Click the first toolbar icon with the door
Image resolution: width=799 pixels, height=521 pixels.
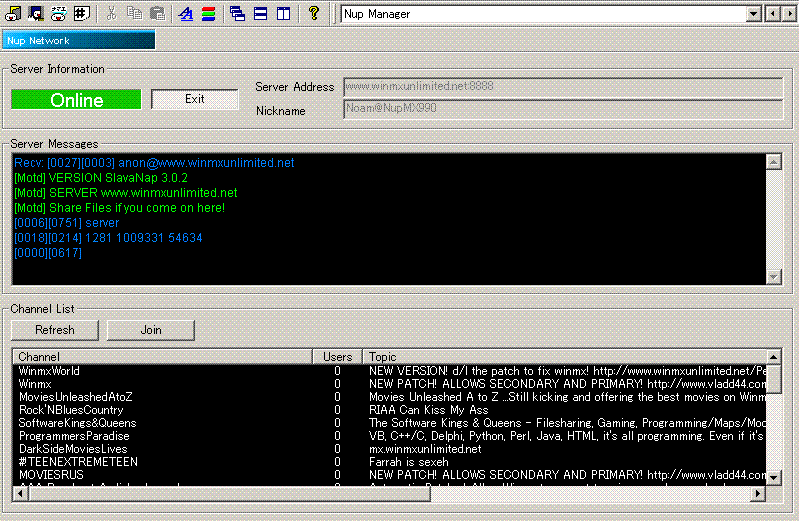click(13, 13)
